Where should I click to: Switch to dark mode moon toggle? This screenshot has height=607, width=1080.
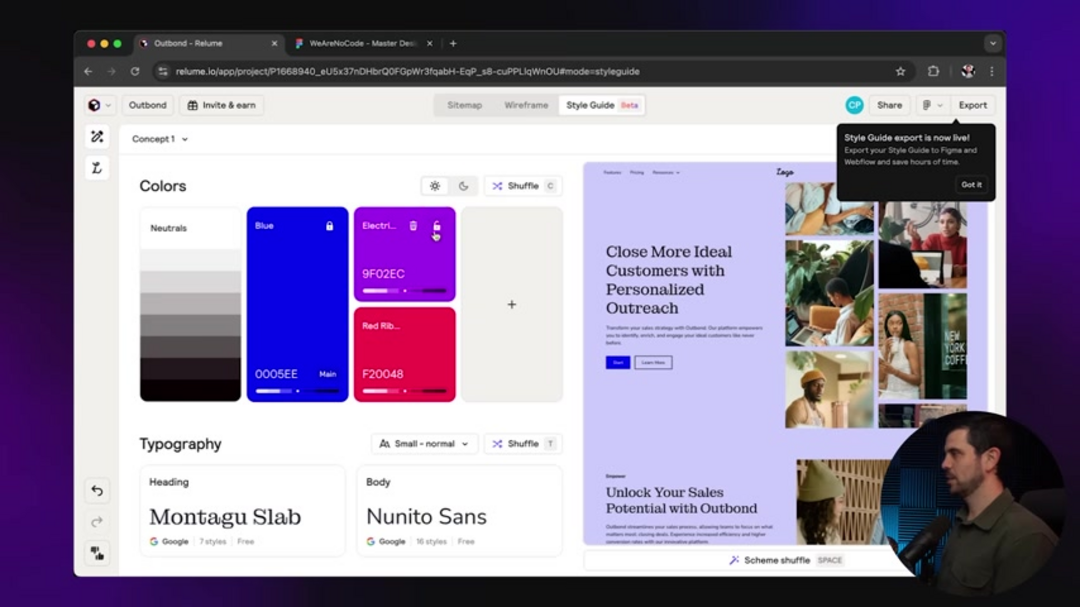coord(463,186)
